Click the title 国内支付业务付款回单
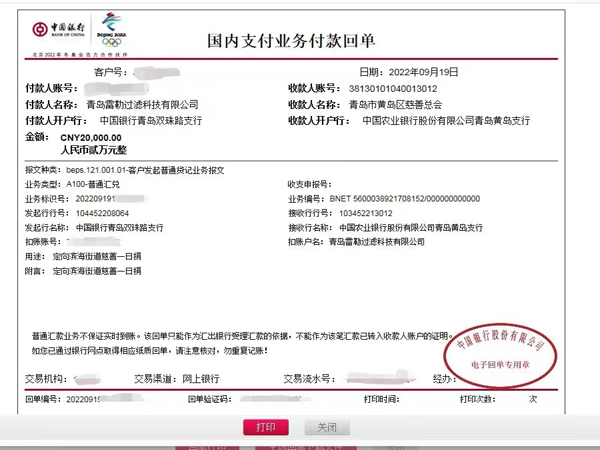 pos(306,42)
